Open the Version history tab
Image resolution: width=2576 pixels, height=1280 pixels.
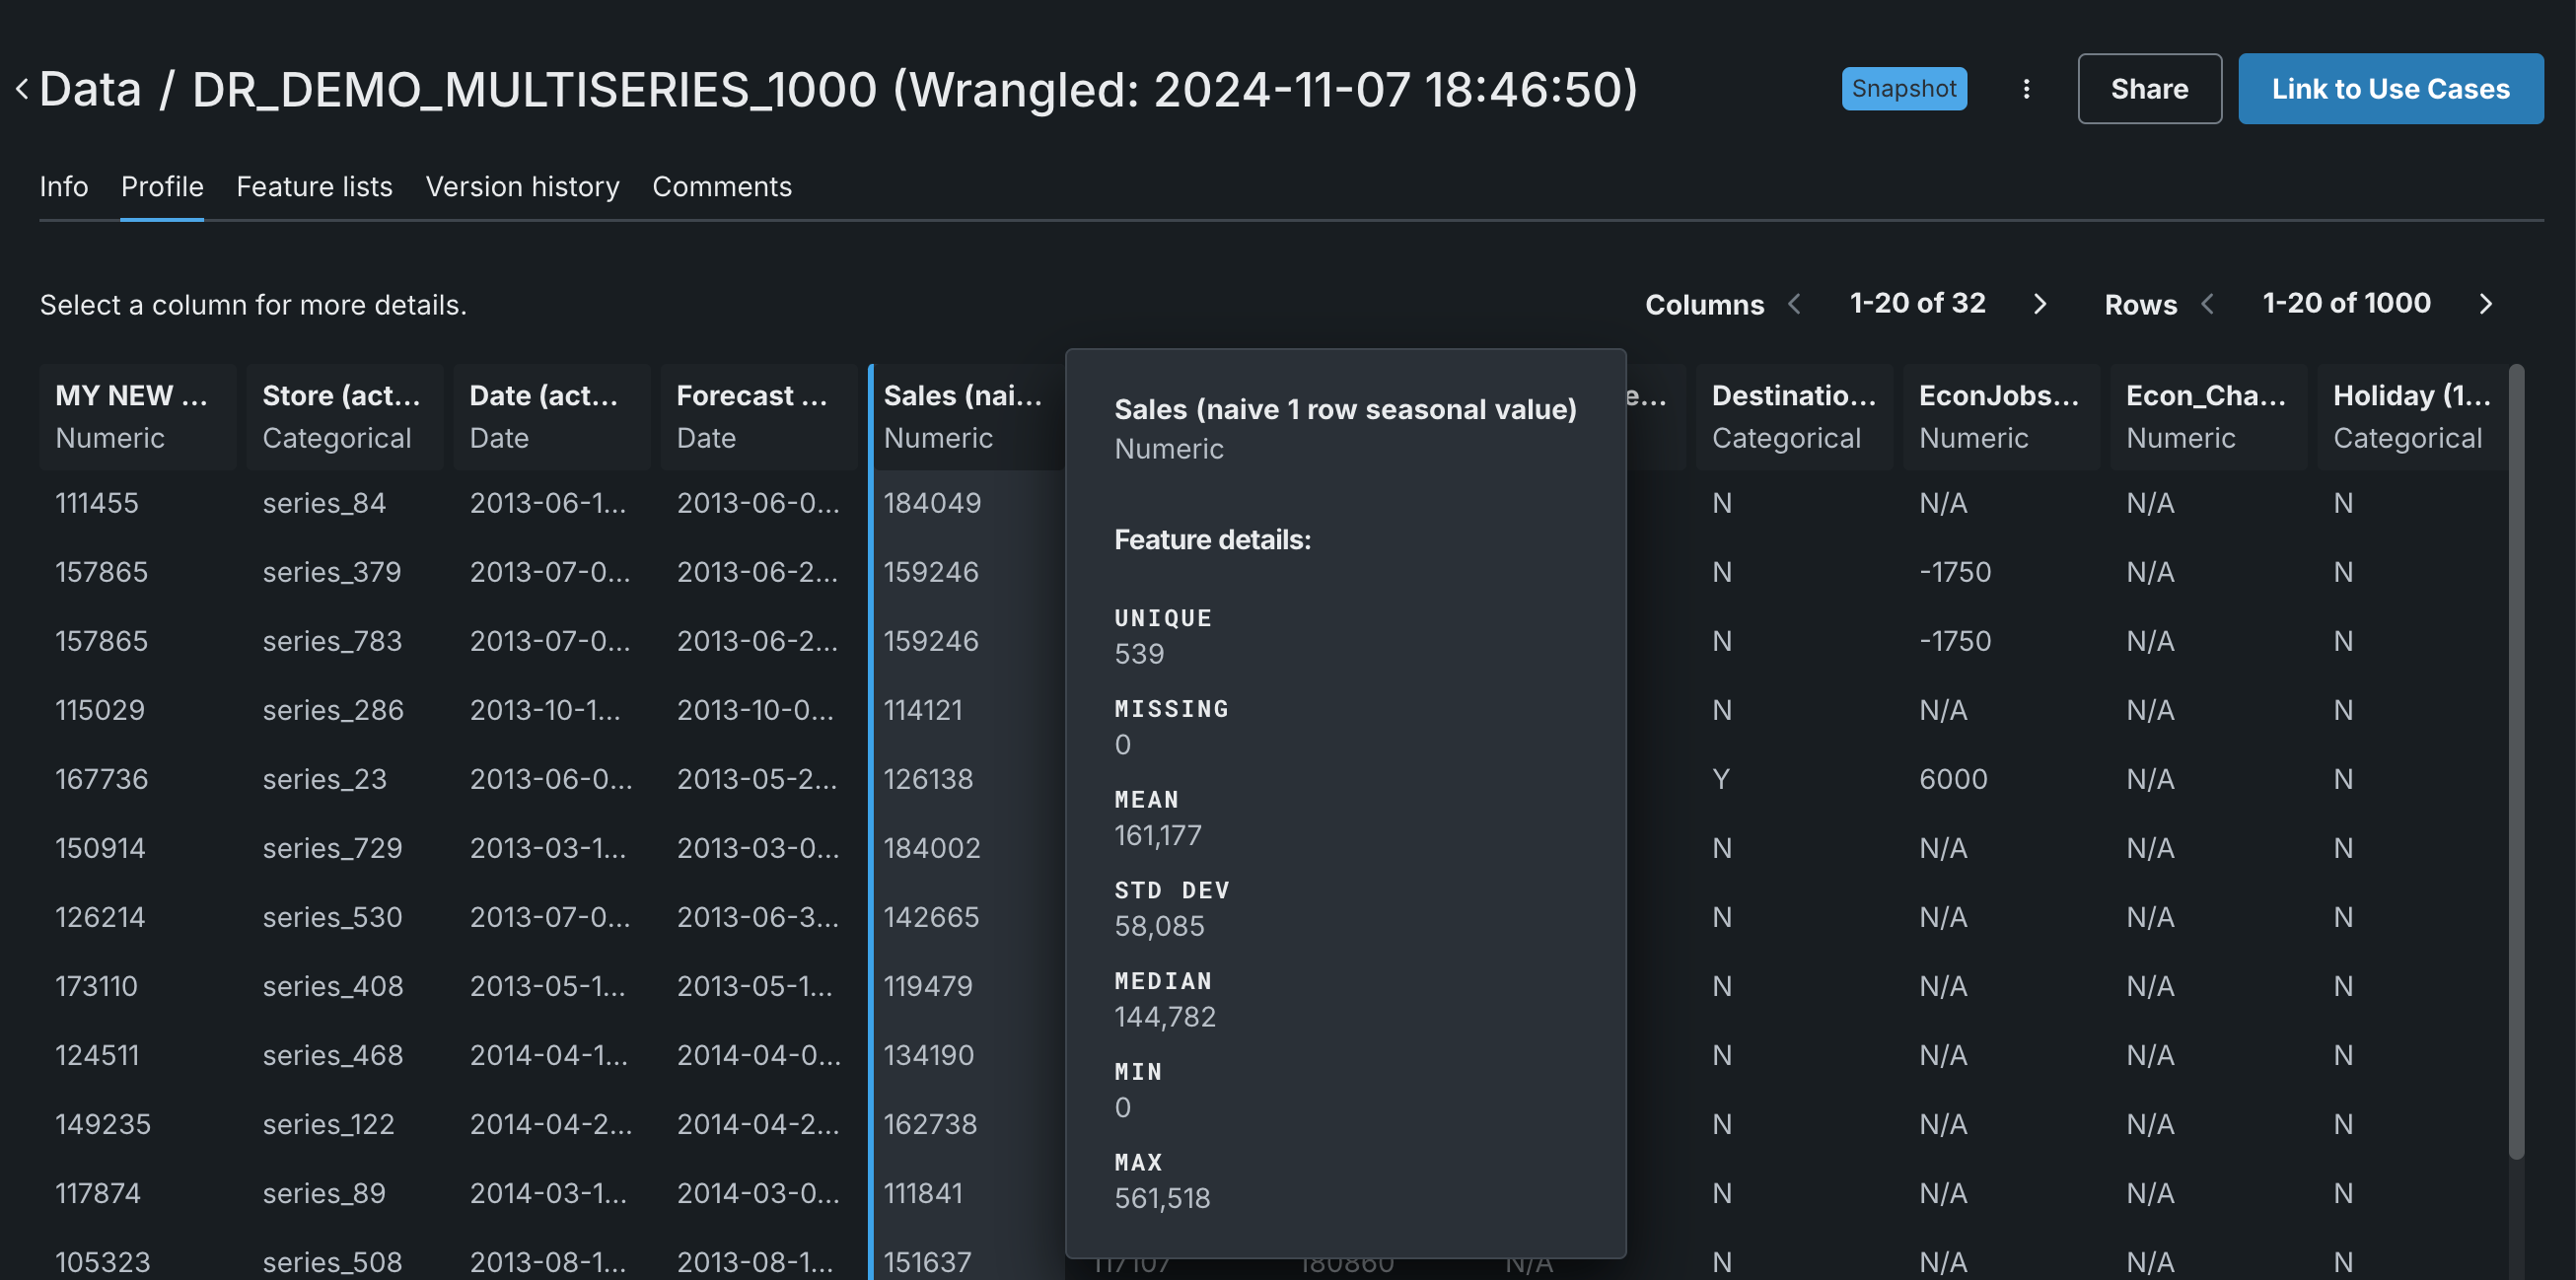point(522,187)
